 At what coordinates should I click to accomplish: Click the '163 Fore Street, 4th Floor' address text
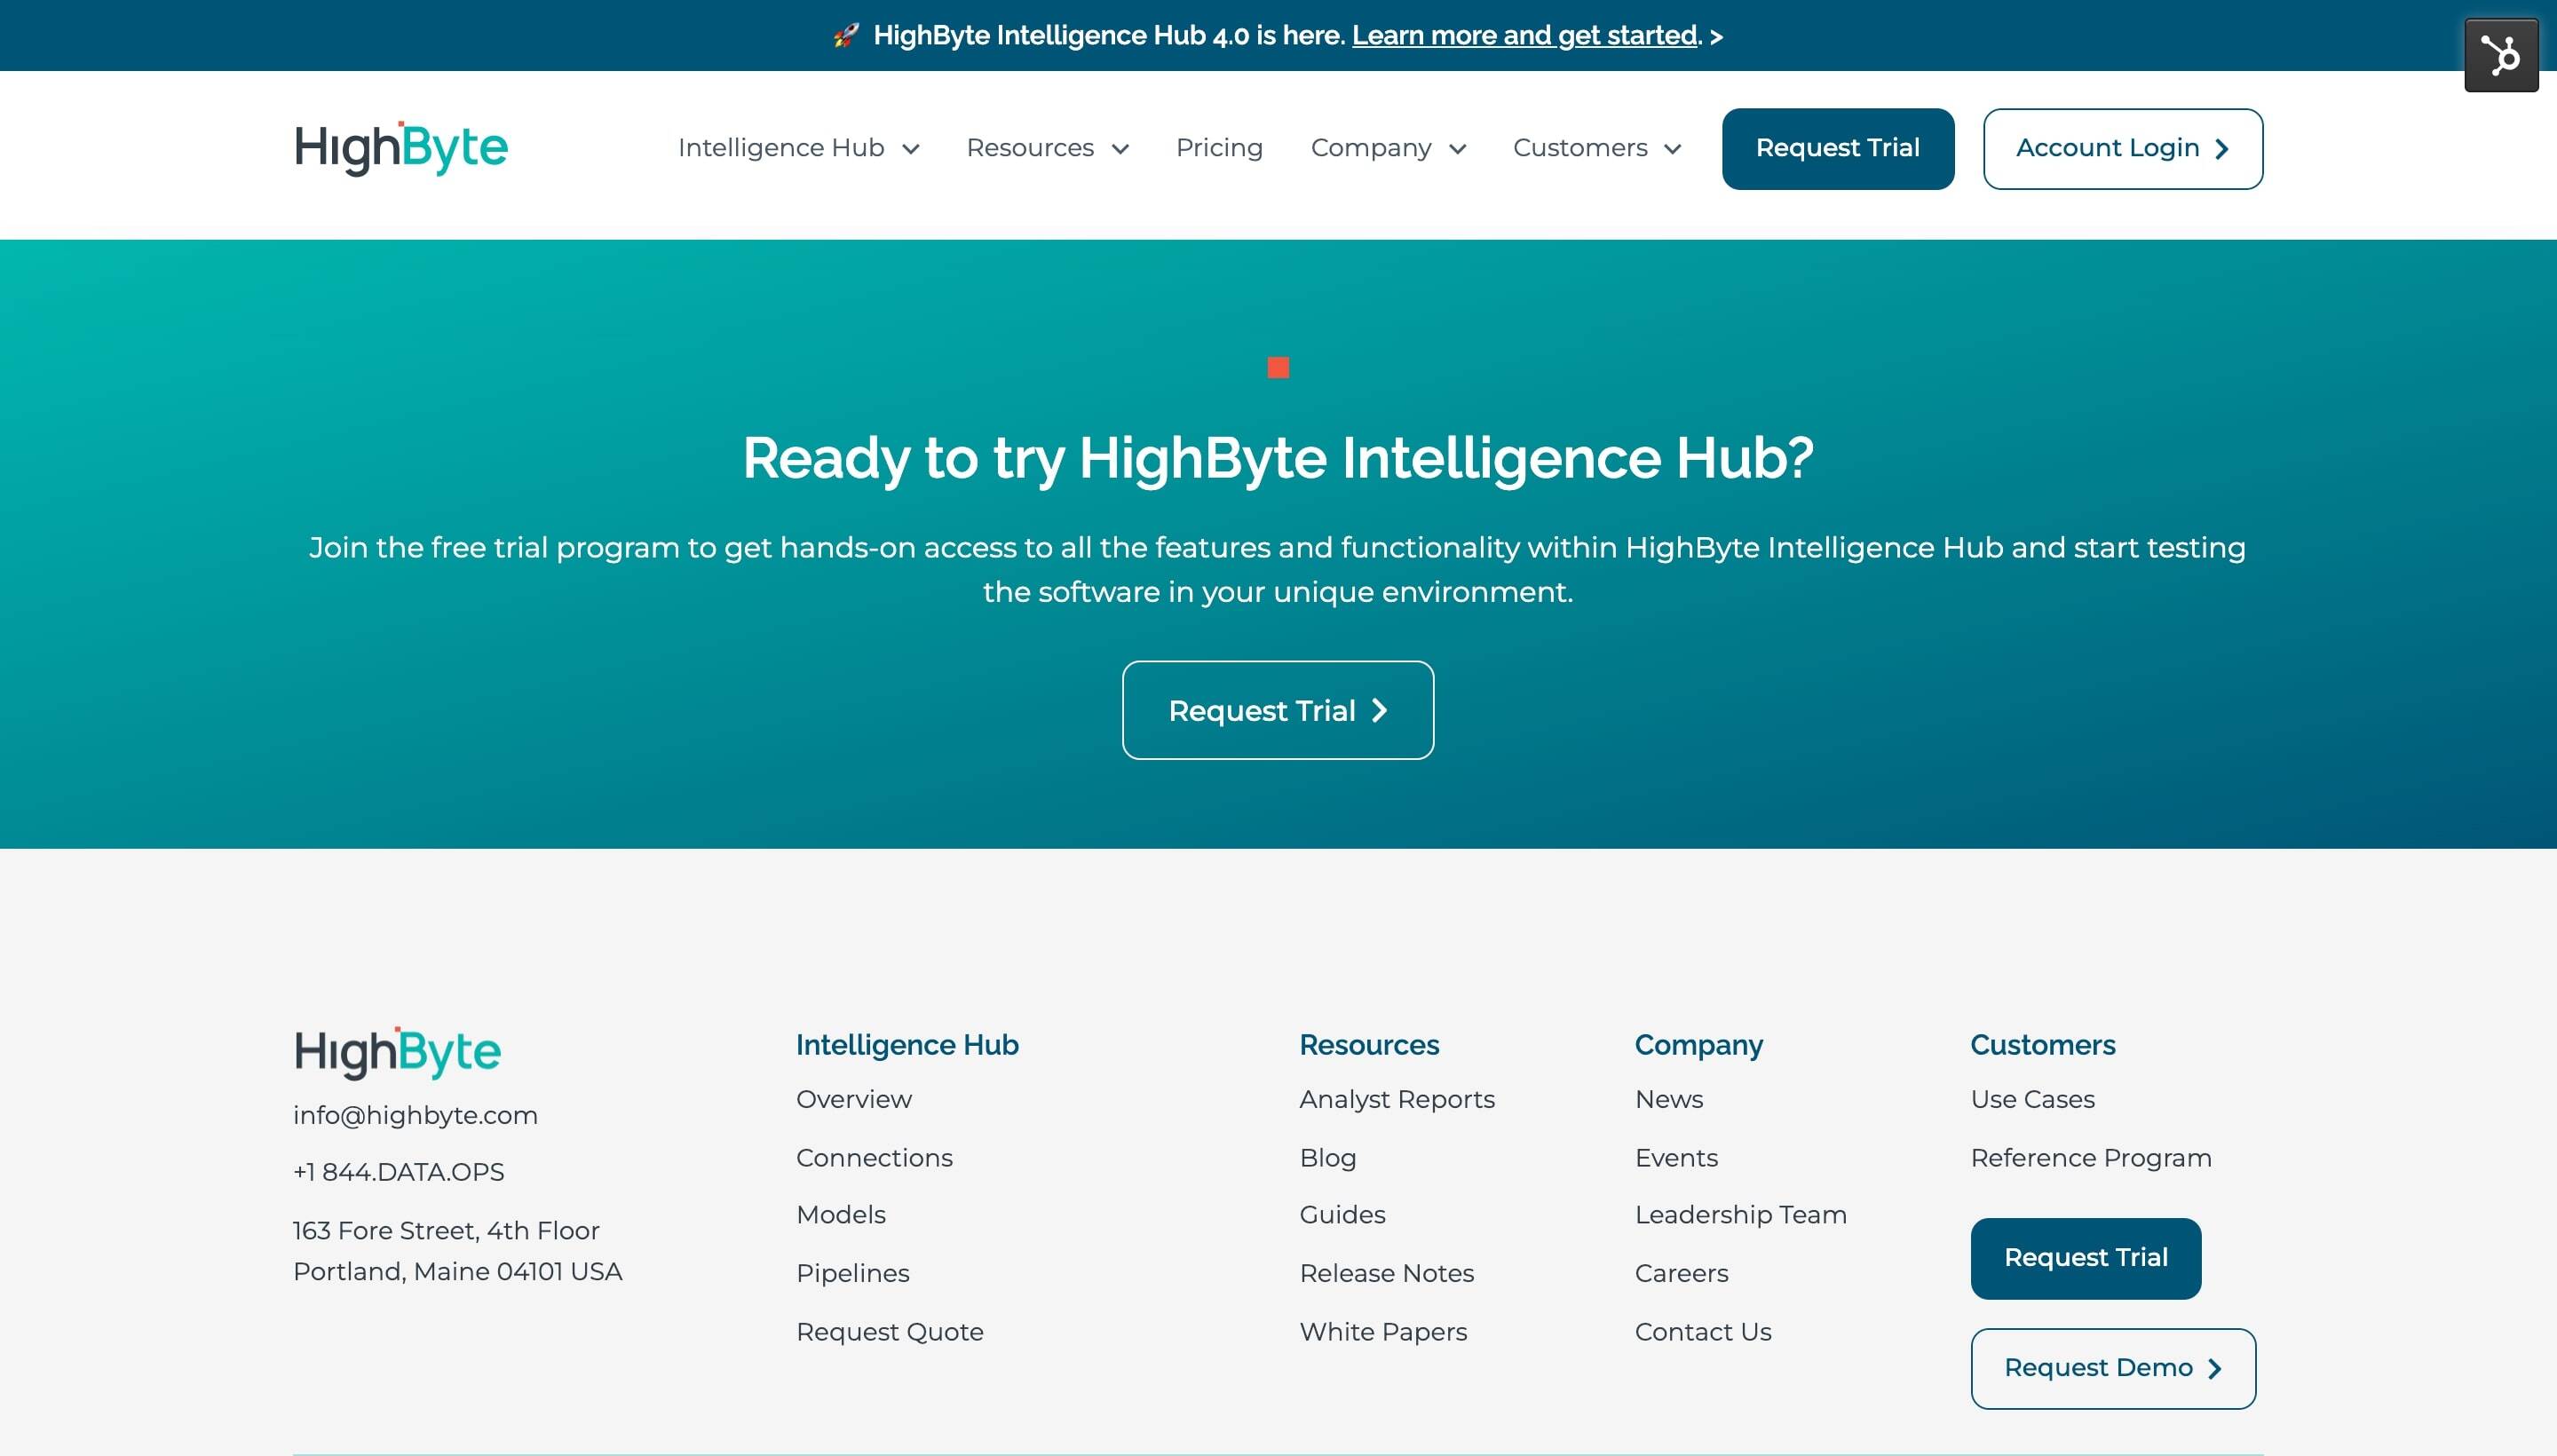446,1230
